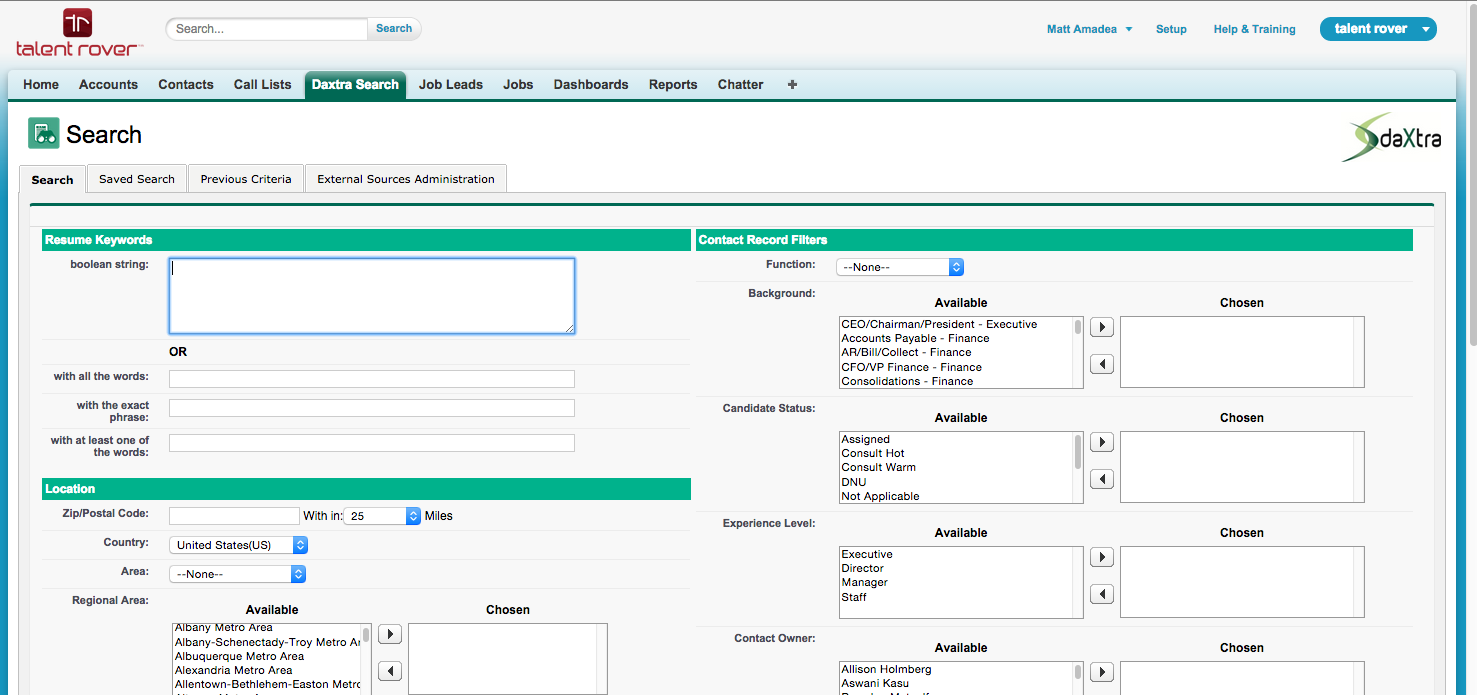Viewport: 1477px width, 695px height.
Task: Open External Sources Administration subtab
Action: [406, 179]
